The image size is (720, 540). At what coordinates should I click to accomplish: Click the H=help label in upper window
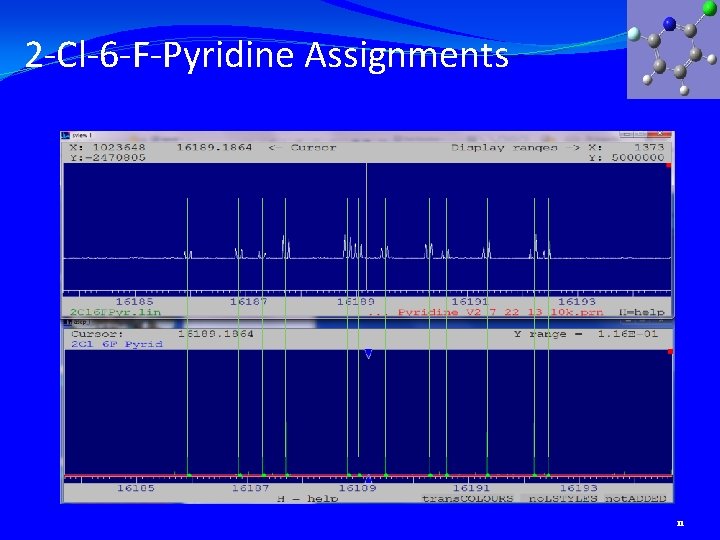[641, 312]
